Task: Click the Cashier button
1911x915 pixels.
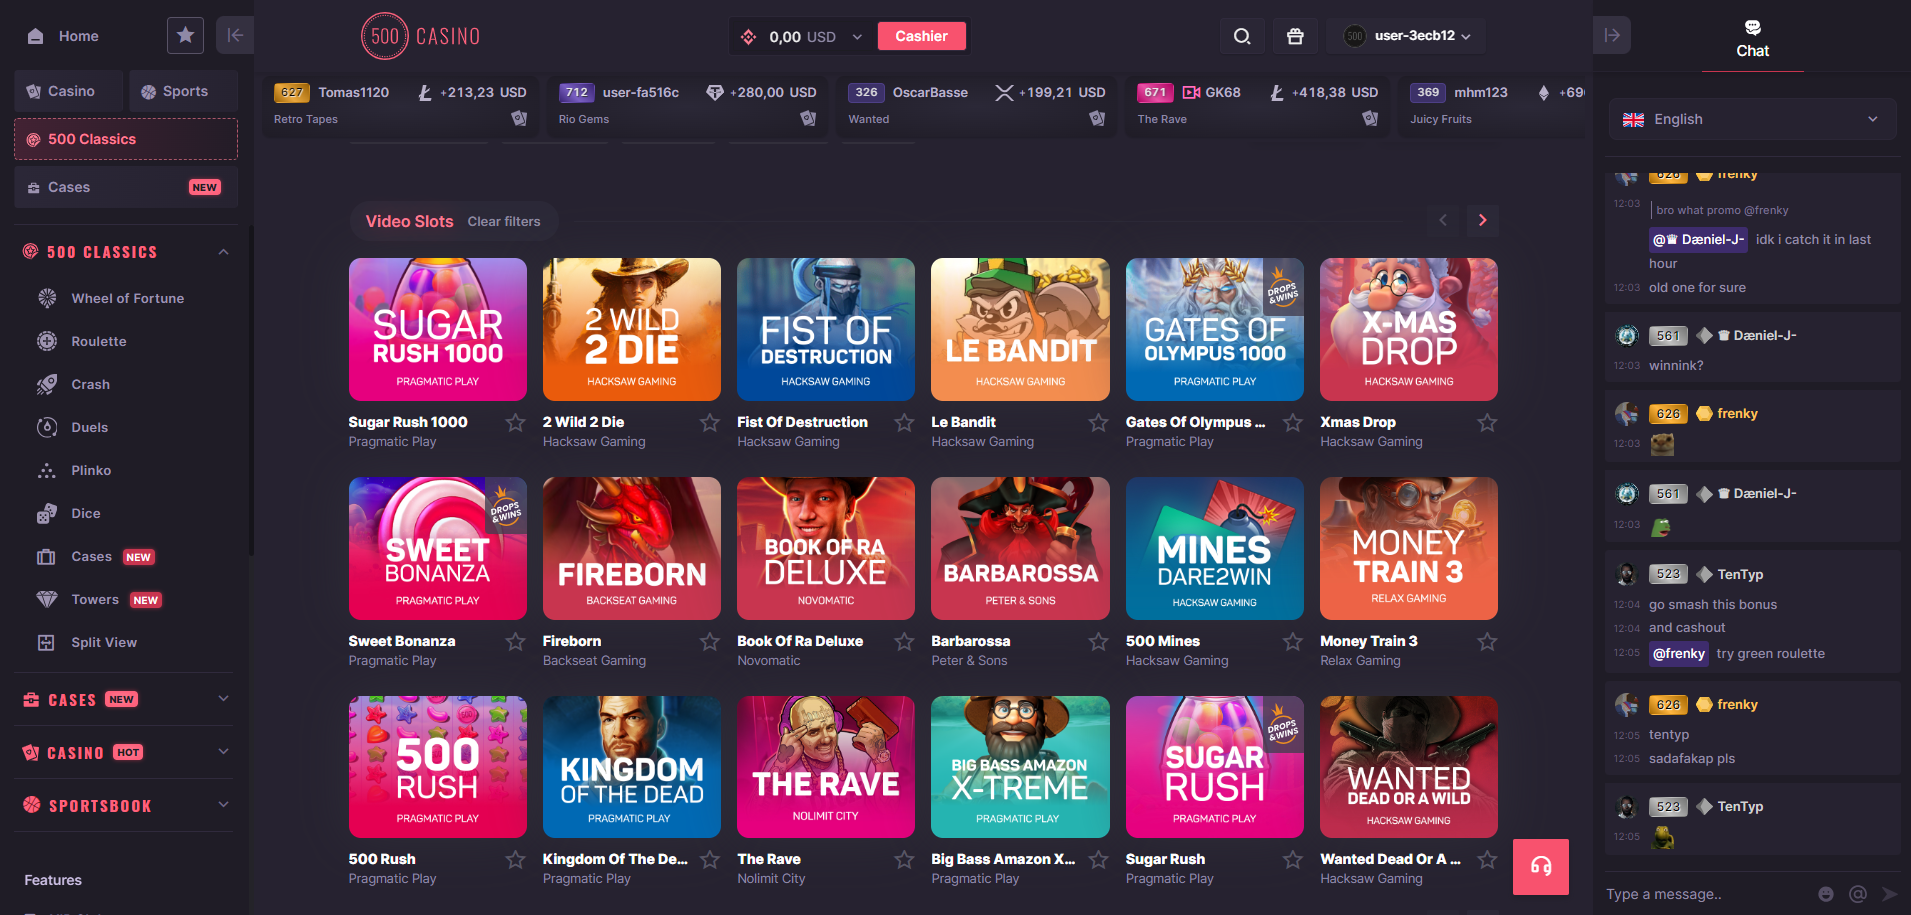Action: [921, 36]
